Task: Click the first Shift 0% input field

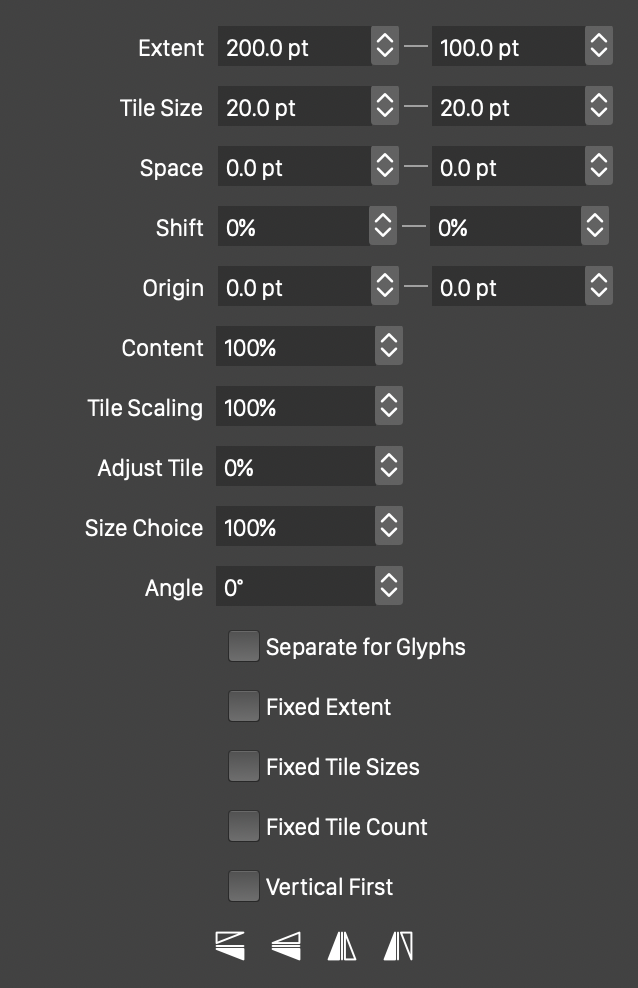Action: pos(293,226)
